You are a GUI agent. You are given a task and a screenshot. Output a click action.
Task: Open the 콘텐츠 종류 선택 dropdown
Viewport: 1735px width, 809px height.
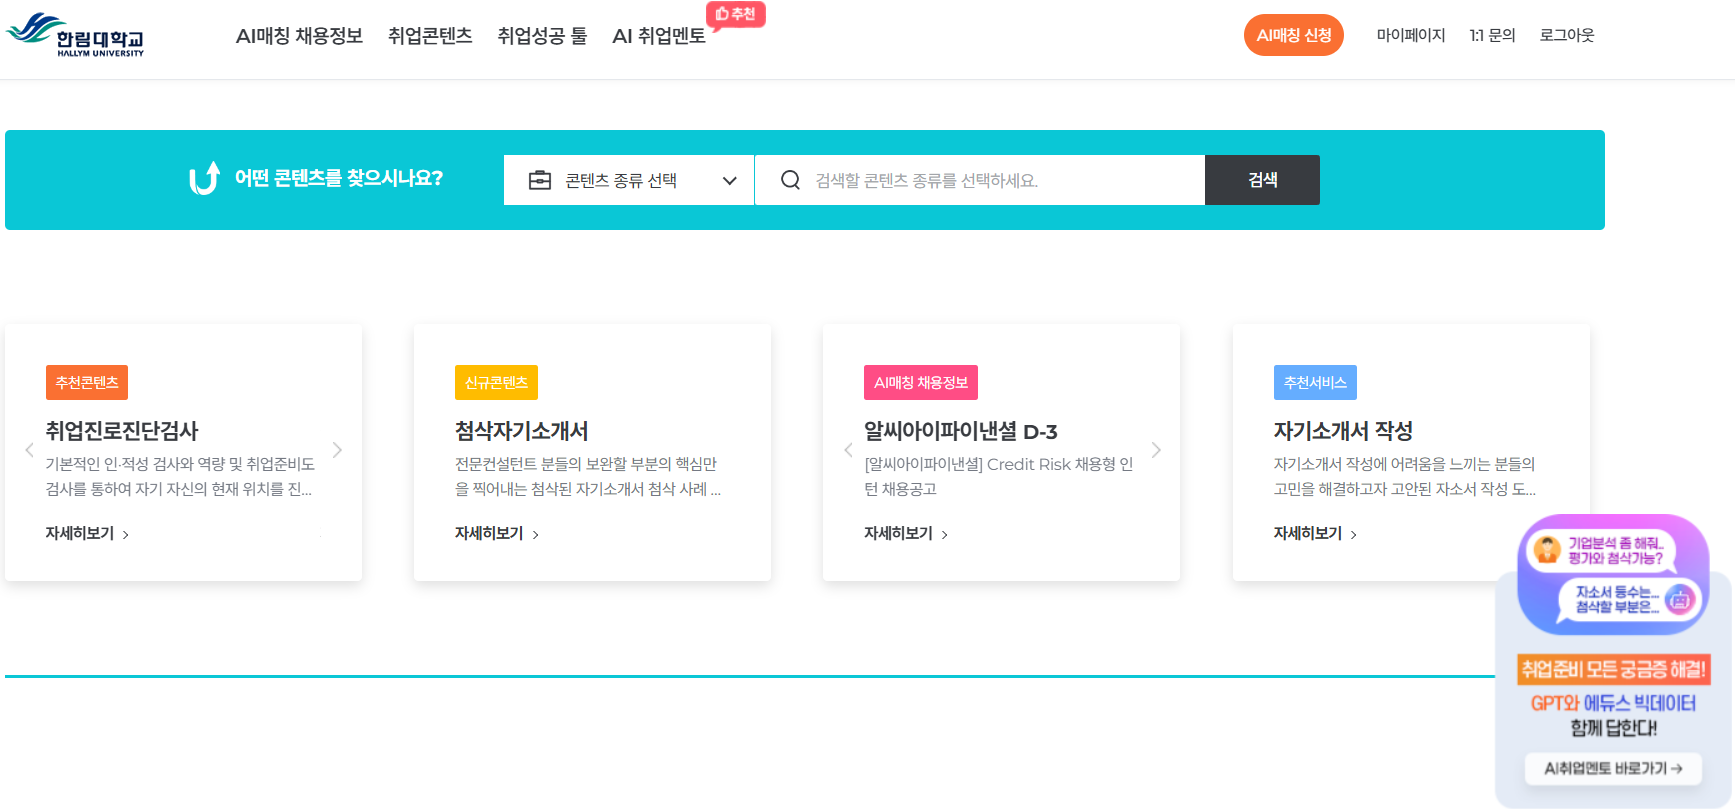point(629,180)
